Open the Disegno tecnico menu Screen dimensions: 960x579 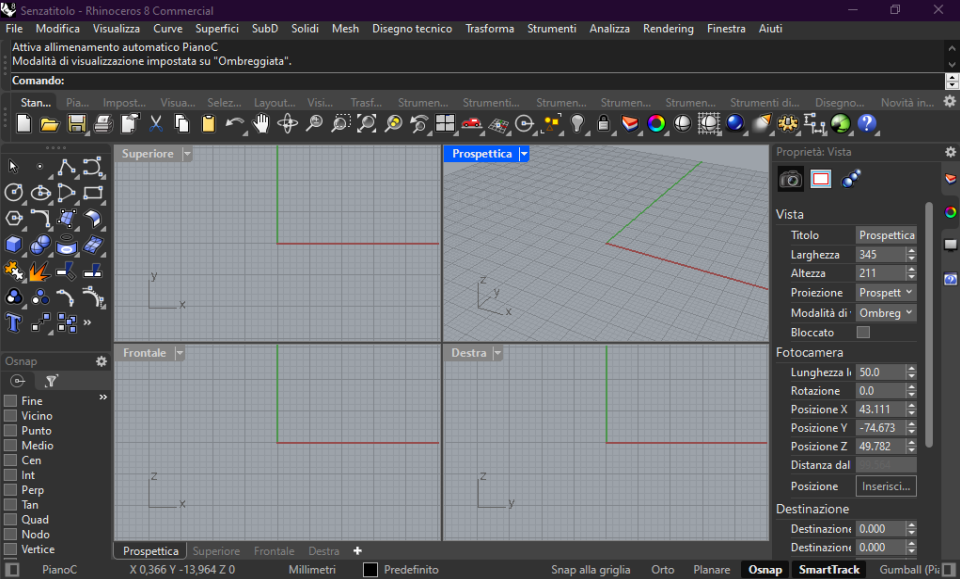412,29
